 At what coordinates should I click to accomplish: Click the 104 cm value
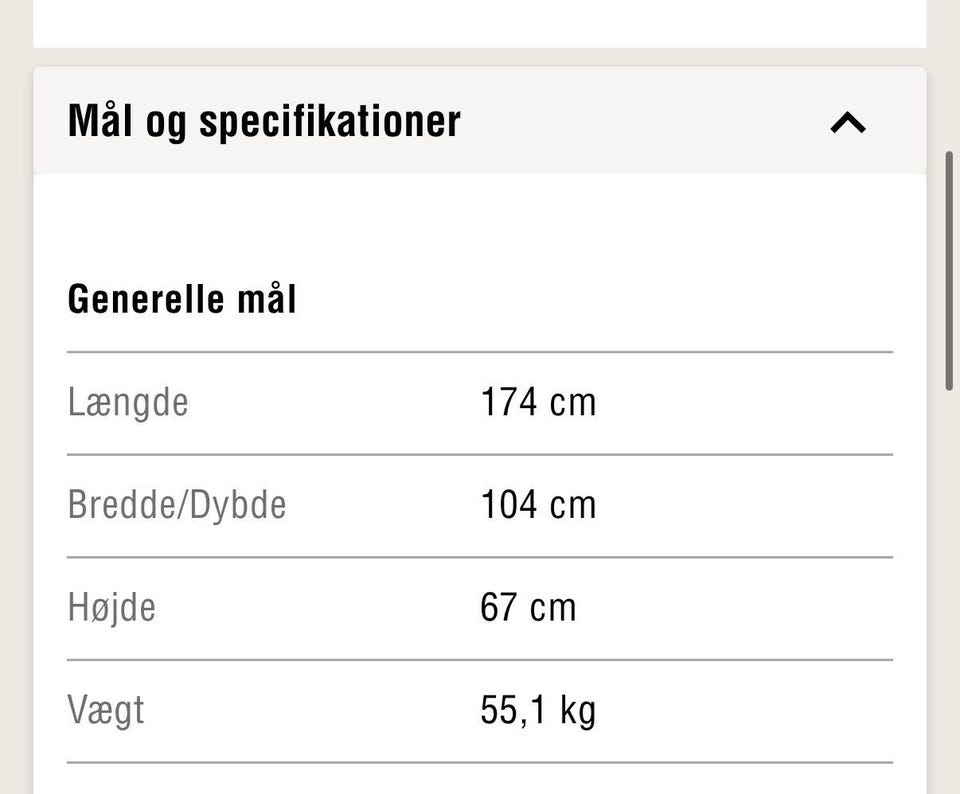pyautogui.click(x=539, y=504)
